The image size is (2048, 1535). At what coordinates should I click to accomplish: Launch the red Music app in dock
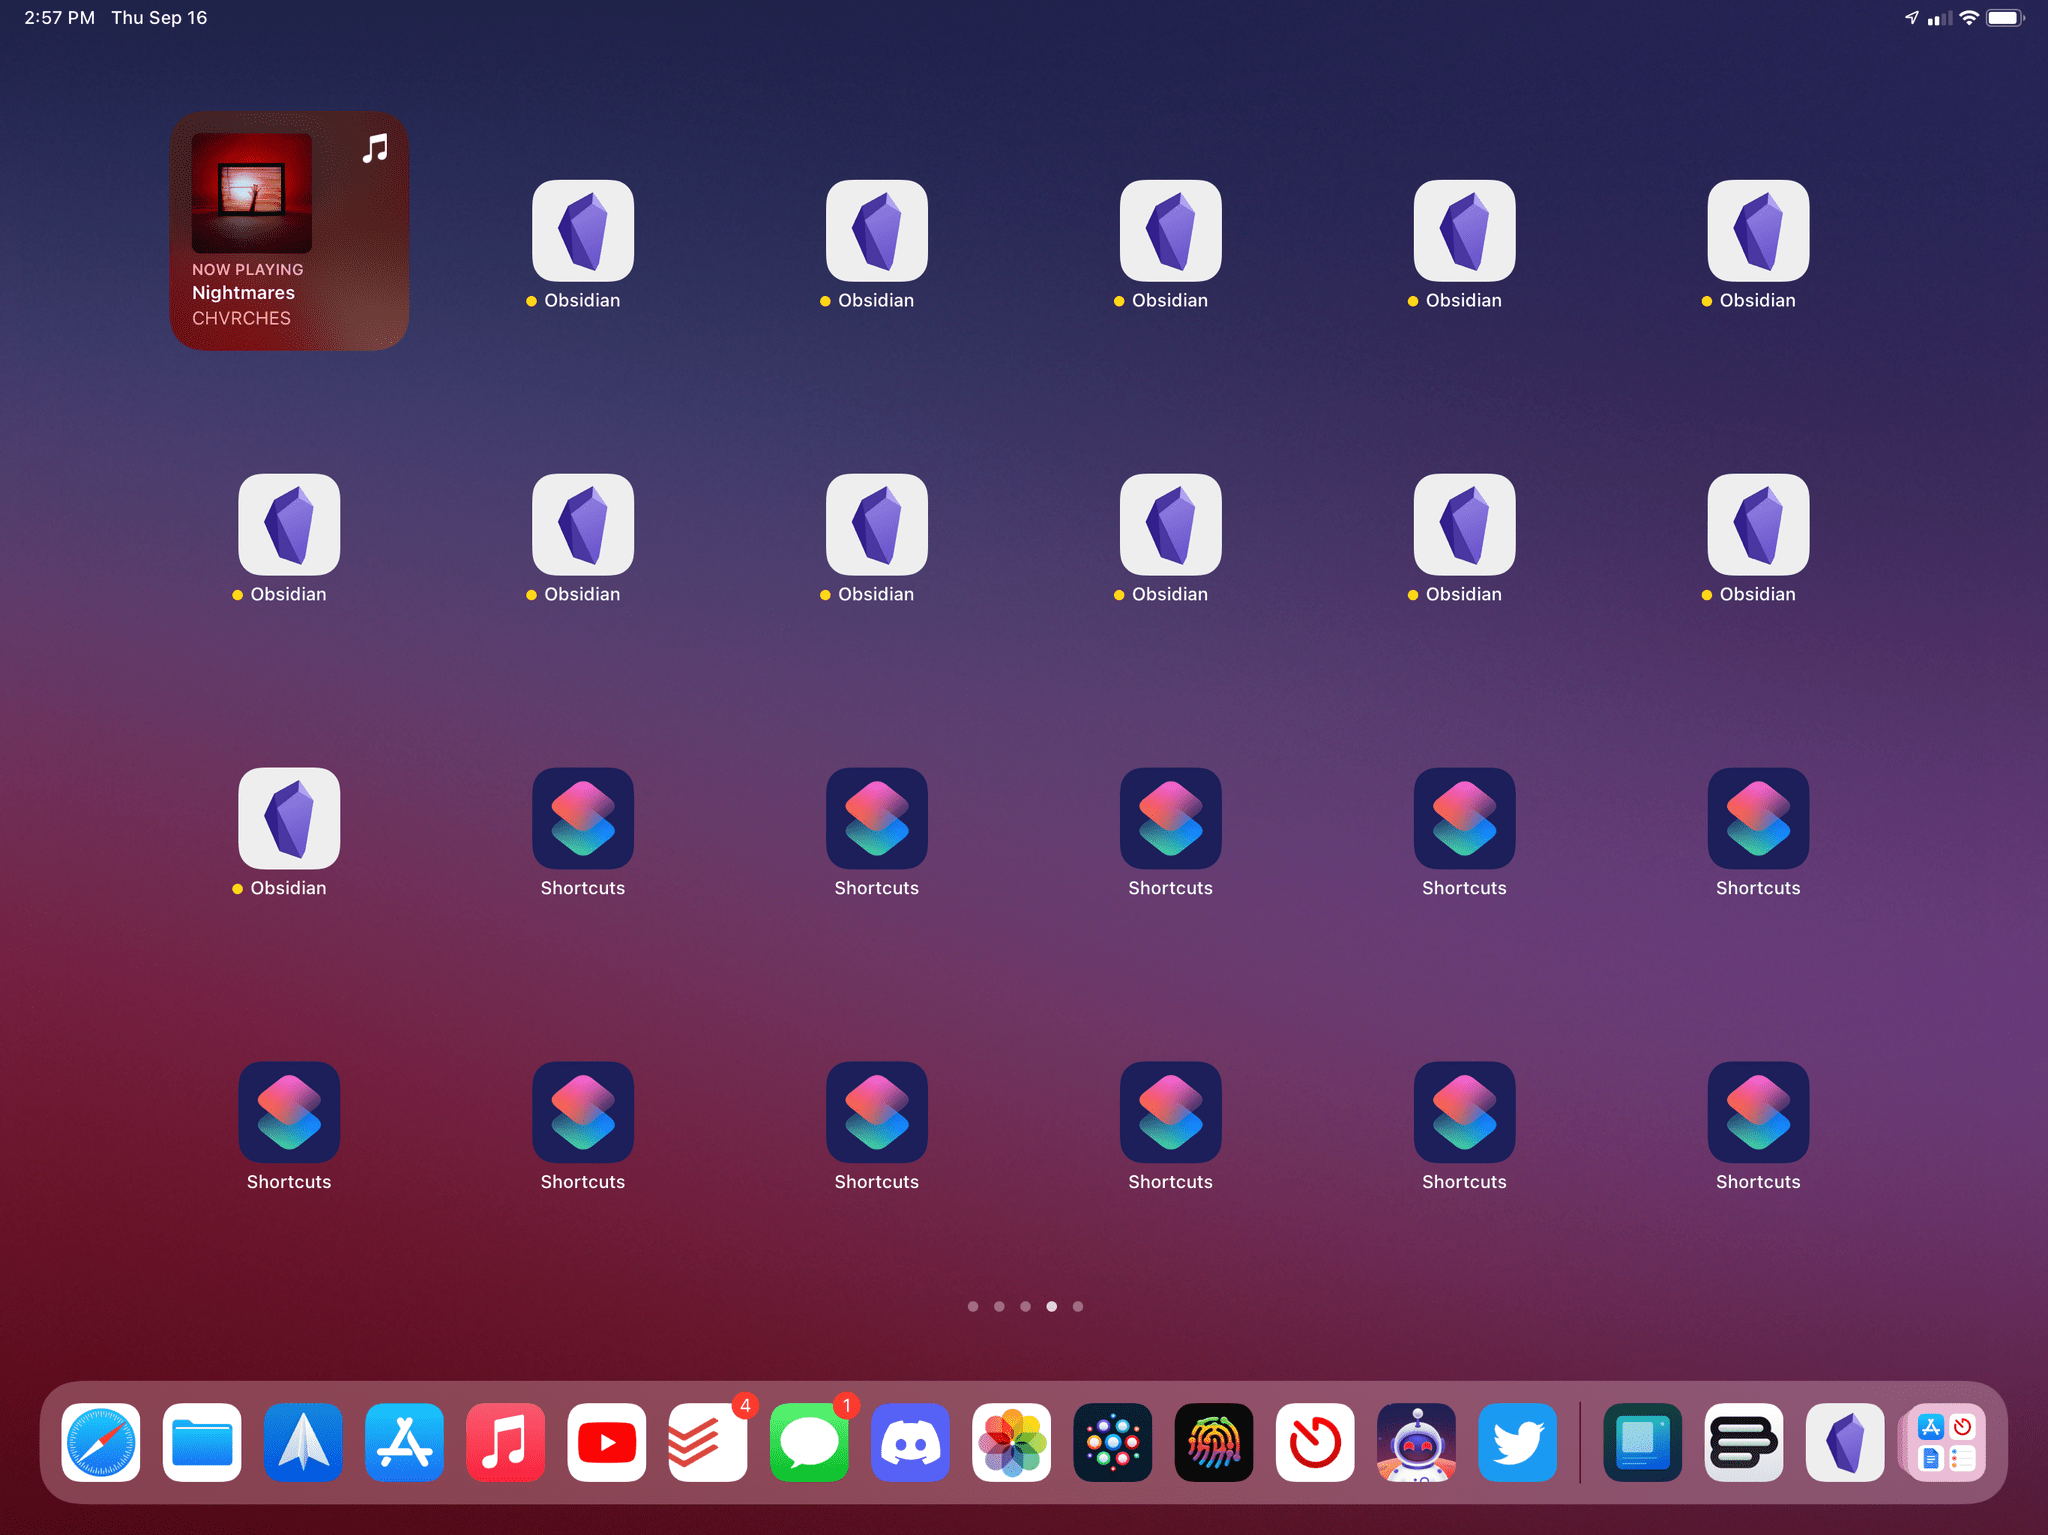coord(505,1442)
